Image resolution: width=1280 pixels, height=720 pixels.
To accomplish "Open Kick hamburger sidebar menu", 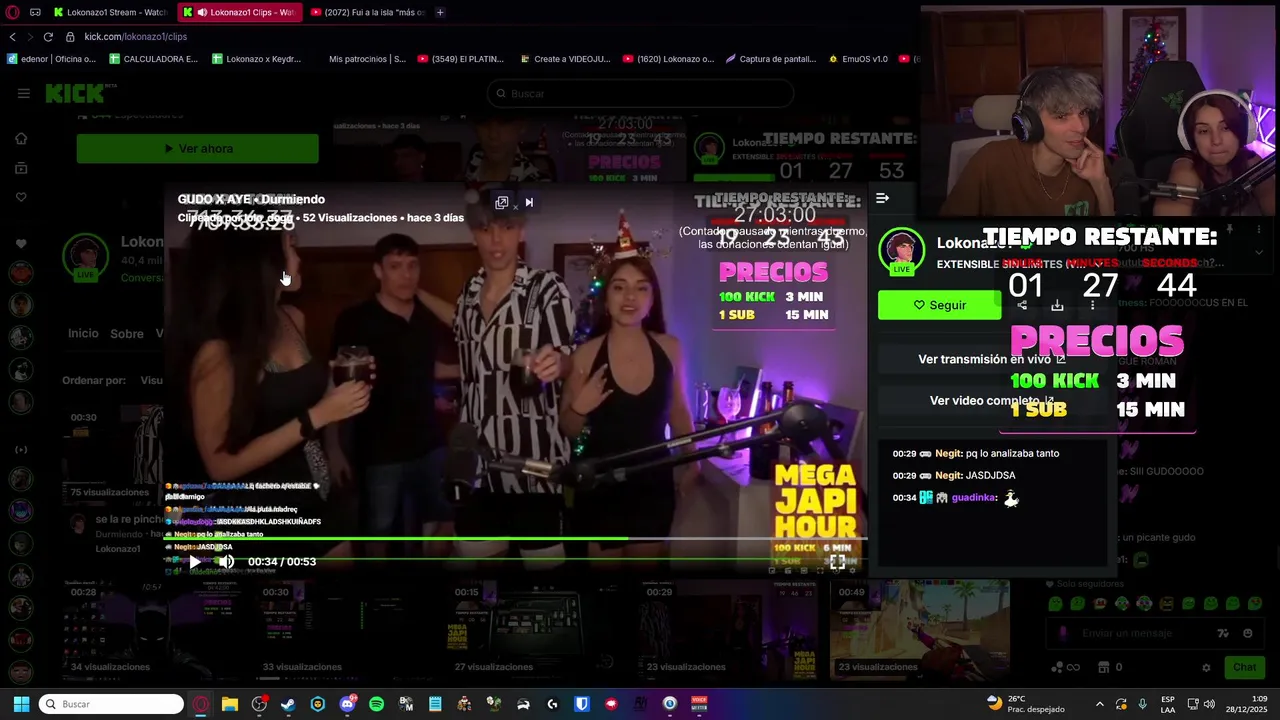I will click(x=23, y=93).
